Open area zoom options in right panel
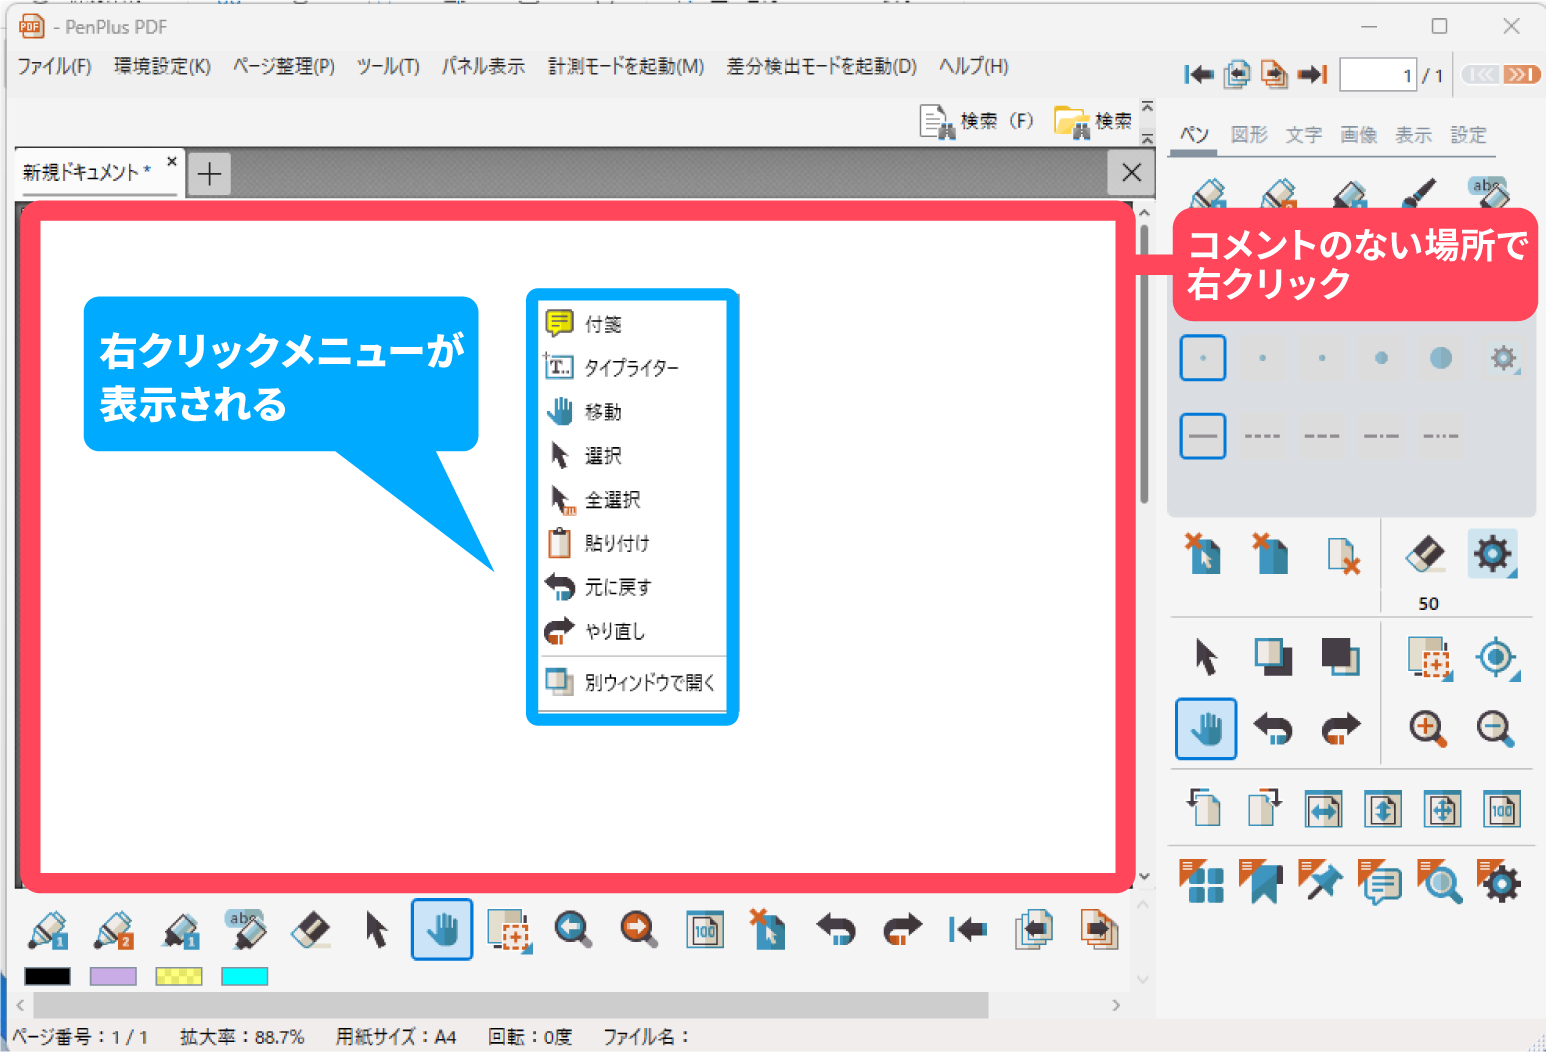This screenshot has width=1546, height=1052. tap(1430, 657)
